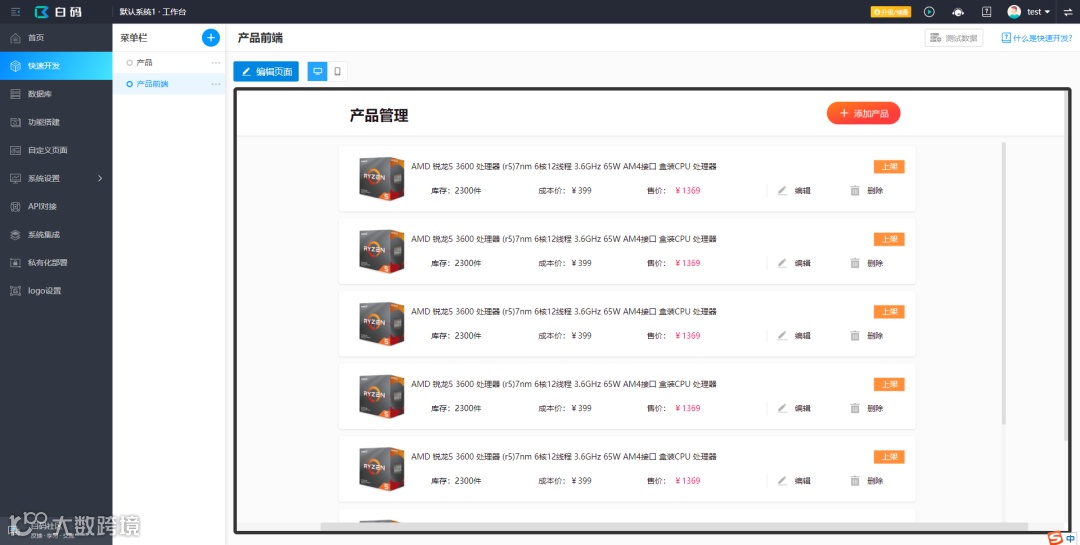The image size is (1080, 545).
Task: Switch to mobile phone preview mode
Action: point(338,72)
